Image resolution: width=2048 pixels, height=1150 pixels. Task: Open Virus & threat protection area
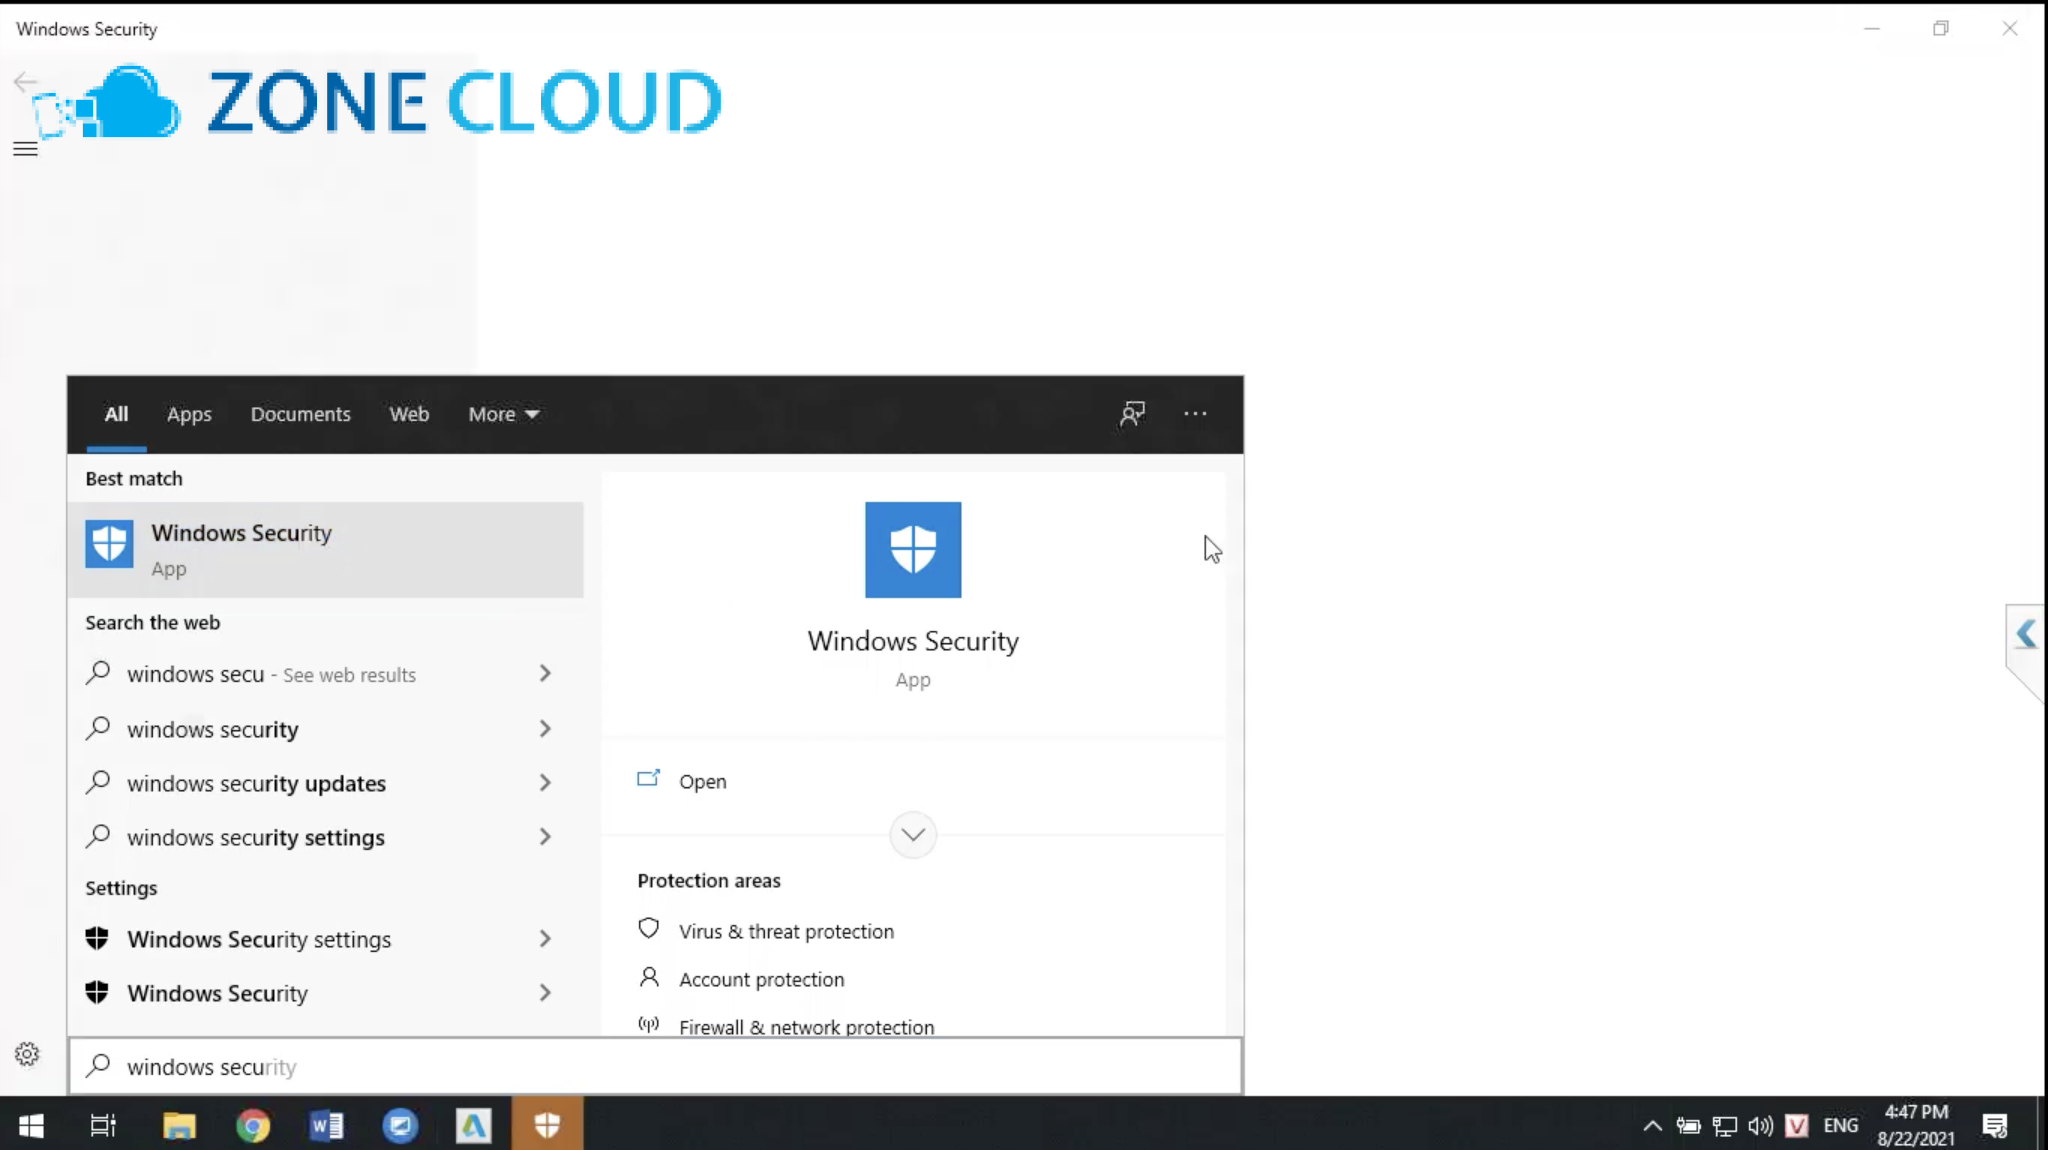tap(786, 931)
